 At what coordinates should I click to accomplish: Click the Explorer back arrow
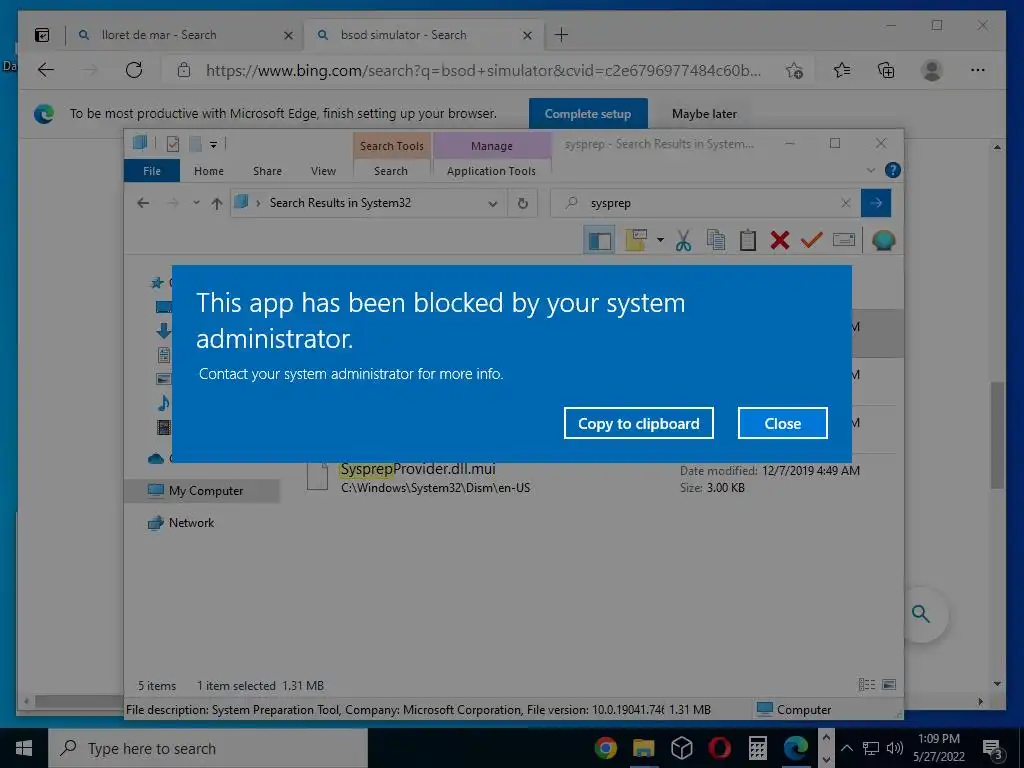click(143, 203)
